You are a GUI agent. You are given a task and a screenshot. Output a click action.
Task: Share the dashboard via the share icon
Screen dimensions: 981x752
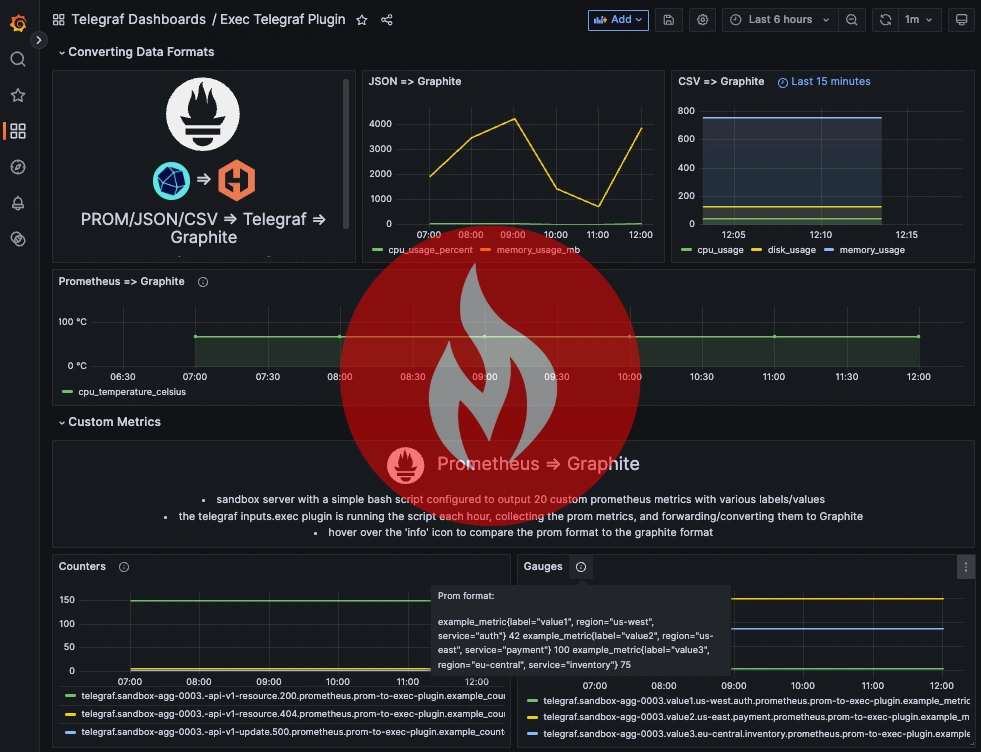click(387, 19)
